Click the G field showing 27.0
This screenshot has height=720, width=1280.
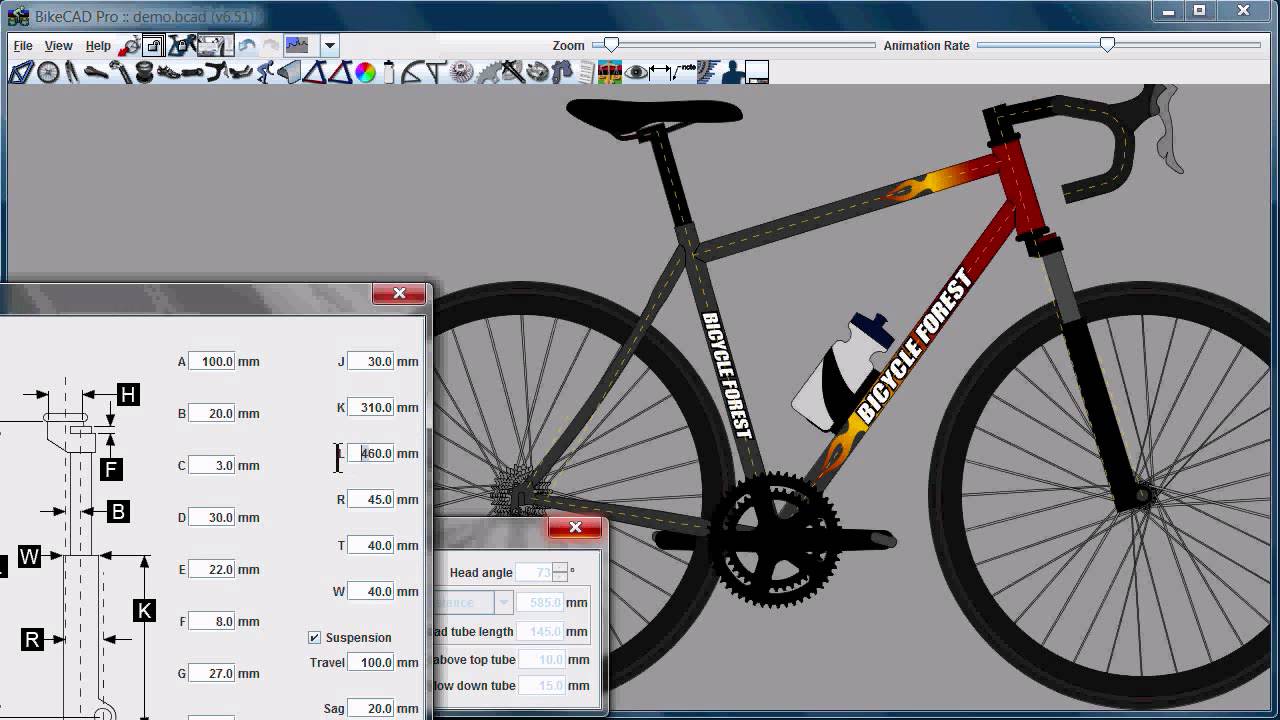pos(212,673)
